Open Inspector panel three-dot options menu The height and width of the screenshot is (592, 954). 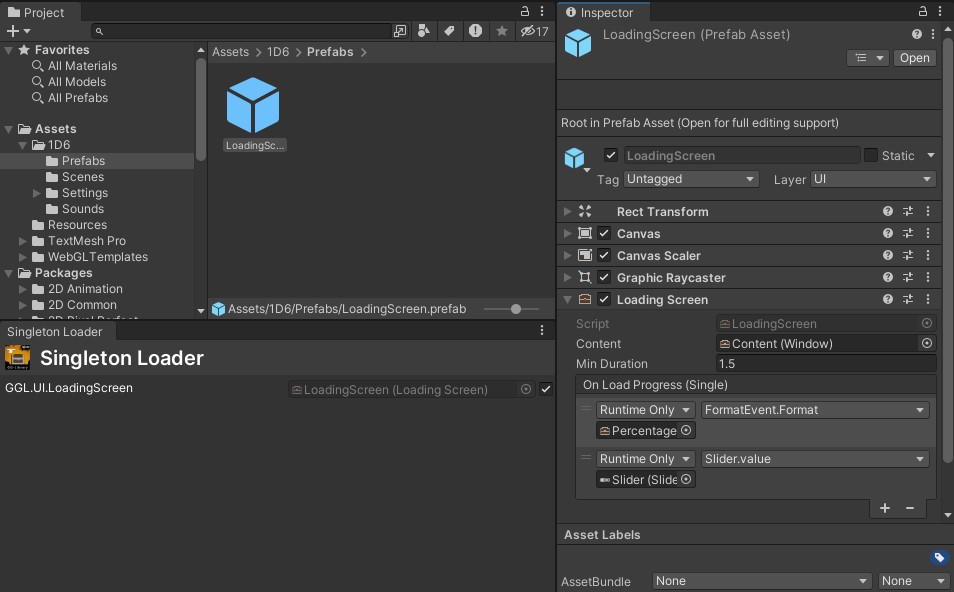point(939,11)
